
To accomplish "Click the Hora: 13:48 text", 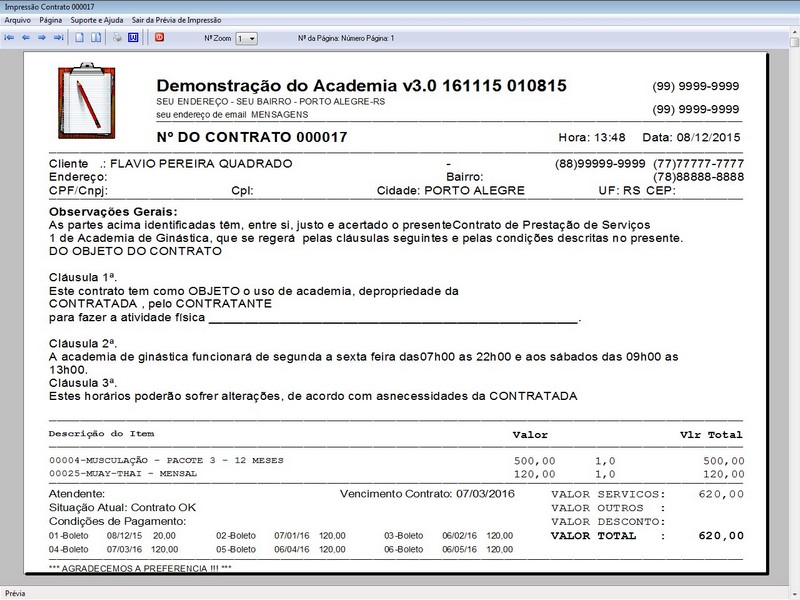I will 592,137.
